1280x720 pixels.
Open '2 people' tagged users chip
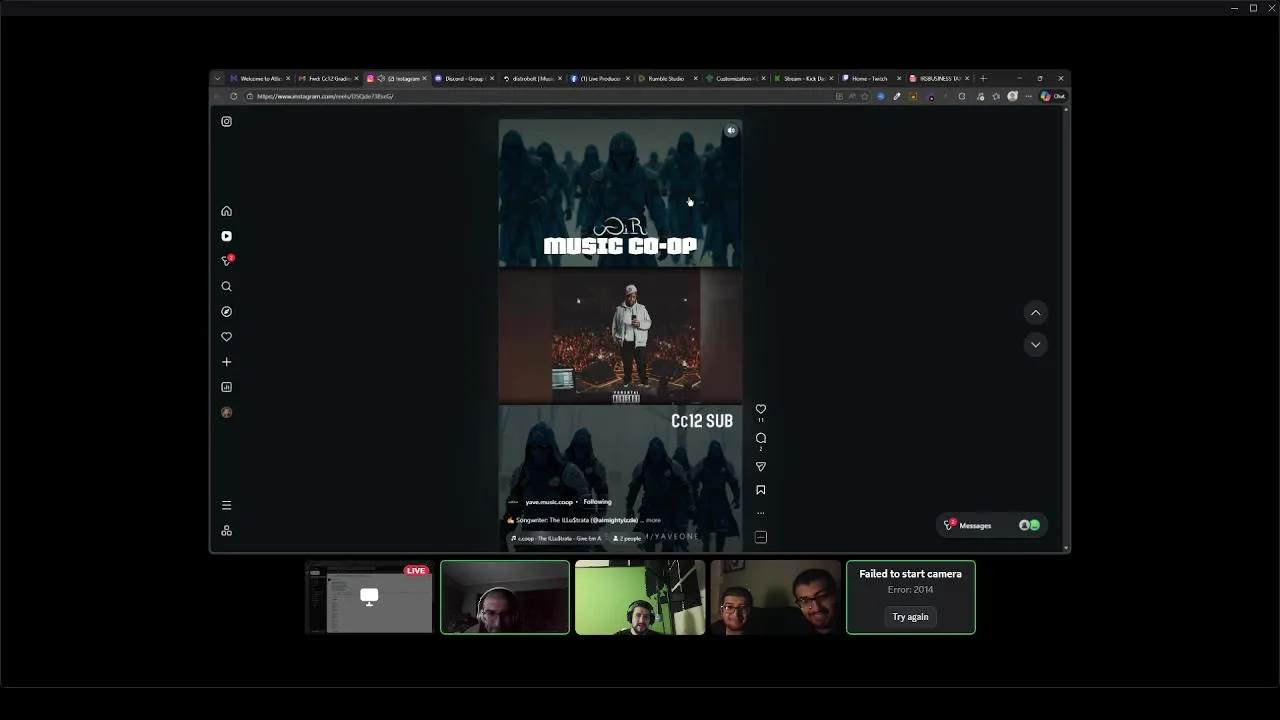click(x=626, y=538)
